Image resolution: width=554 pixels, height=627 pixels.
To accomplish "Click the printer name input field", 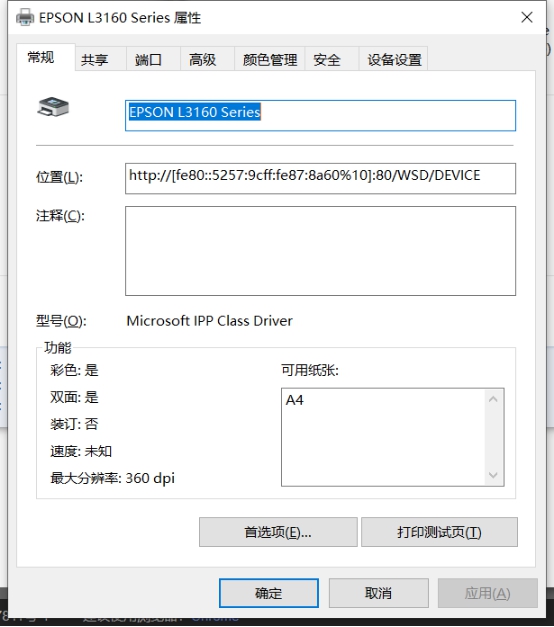I will [x=320, y=116].
